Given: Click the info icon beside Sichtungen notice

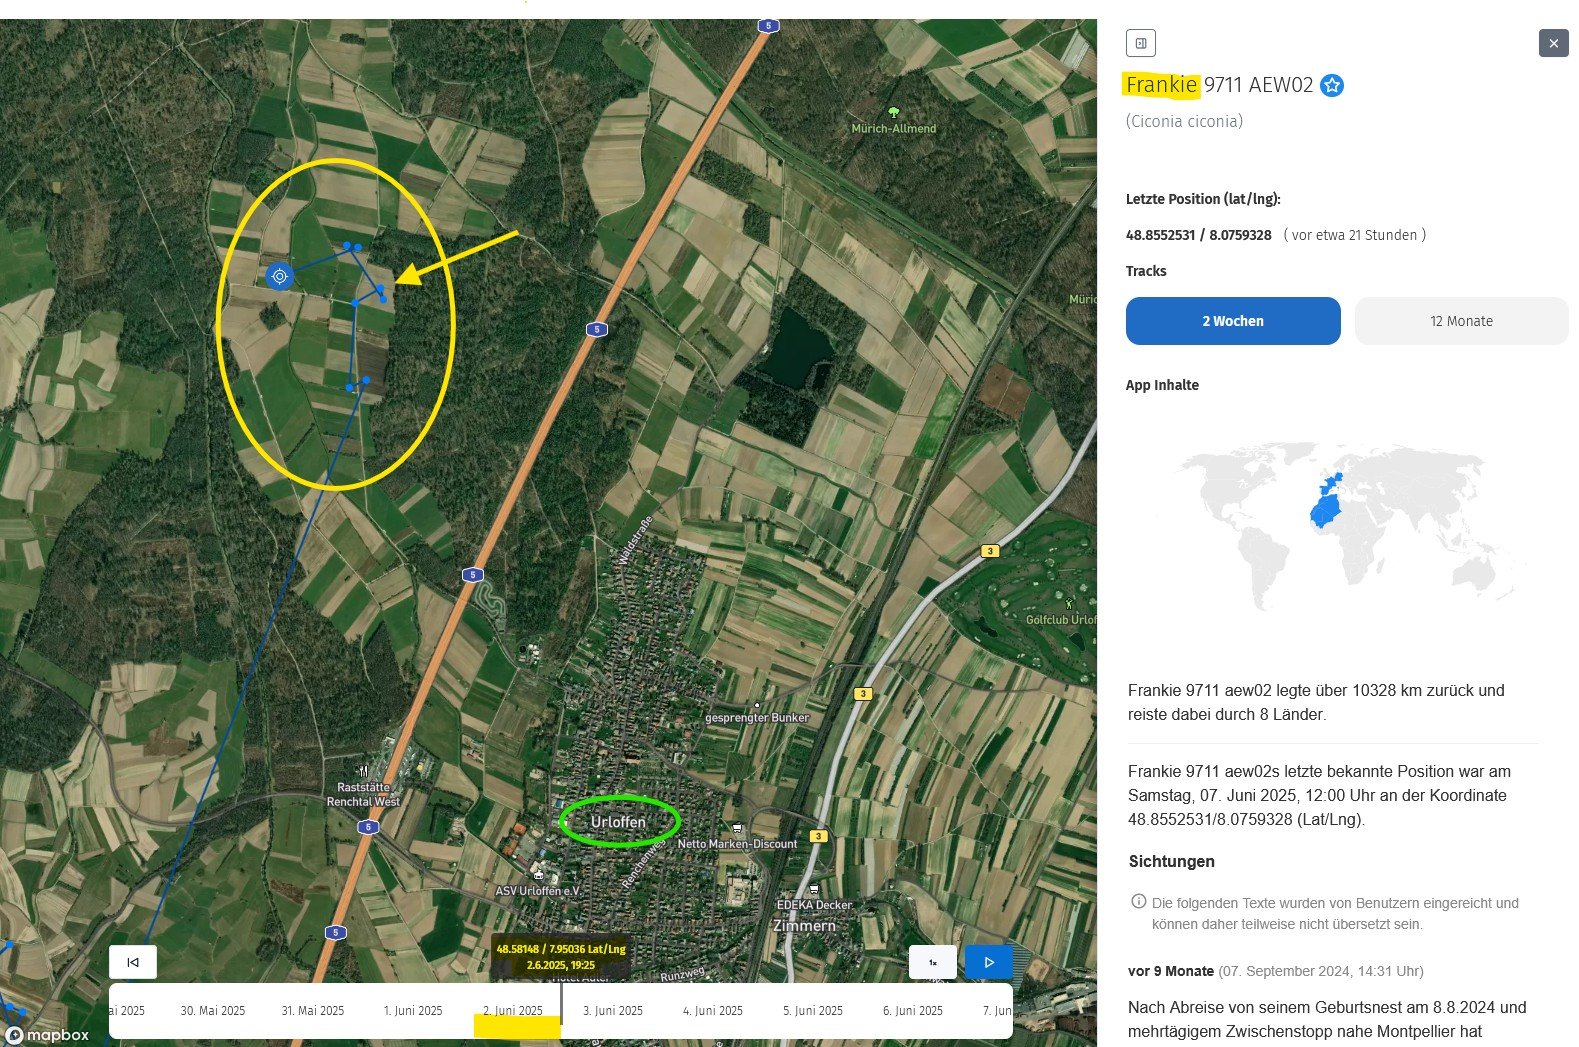Looking at the screenshot, I should click(1138, 902).
